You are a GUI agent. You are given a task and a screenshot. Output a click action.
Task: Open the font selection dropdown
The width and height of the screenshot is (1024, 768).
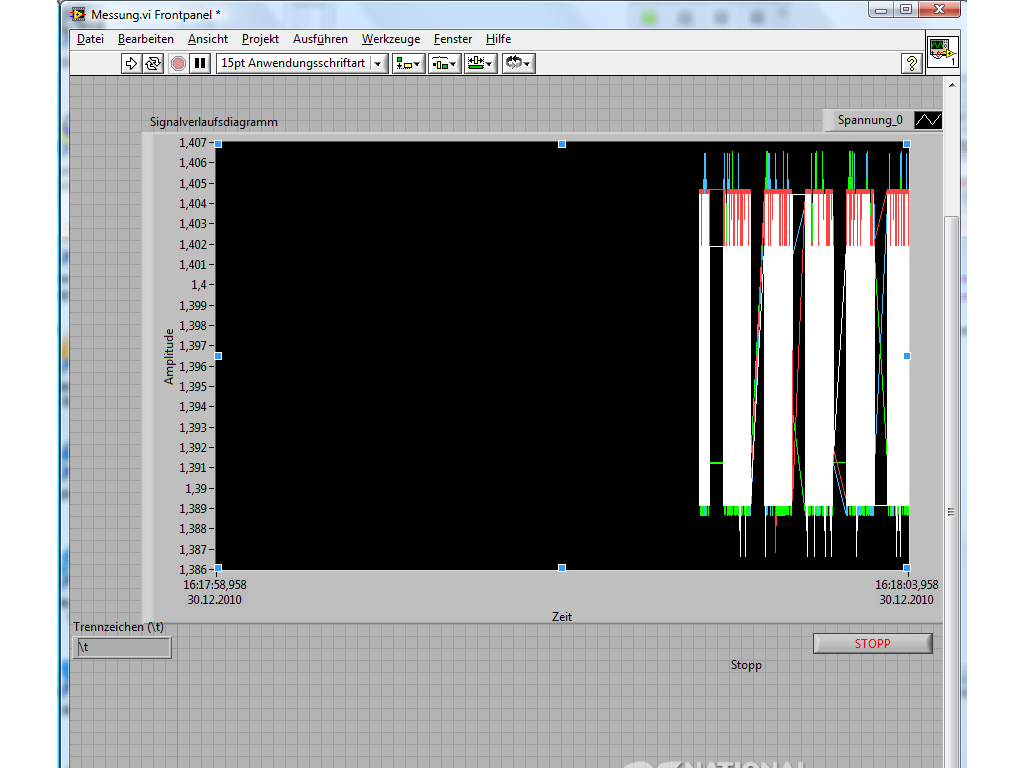coord(302,63)
